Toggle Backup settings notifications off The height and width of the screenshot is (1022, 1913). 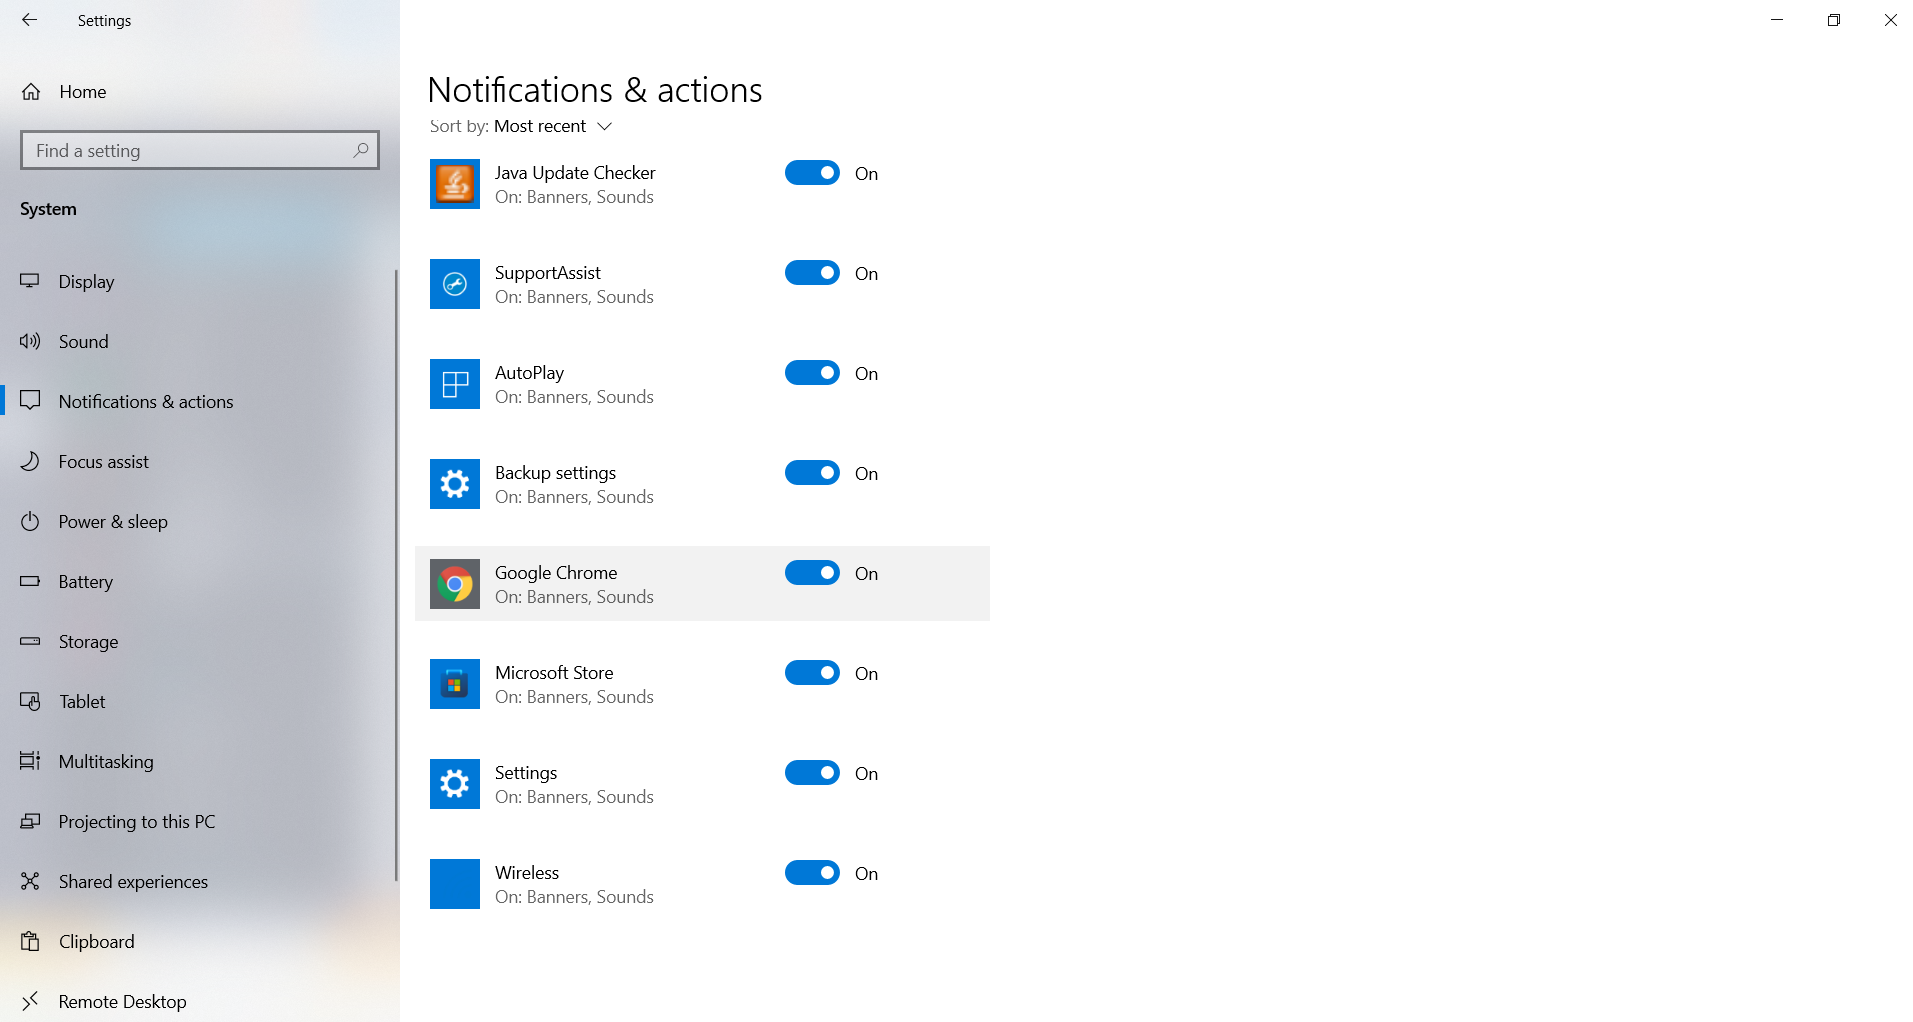tap(812, 473)
